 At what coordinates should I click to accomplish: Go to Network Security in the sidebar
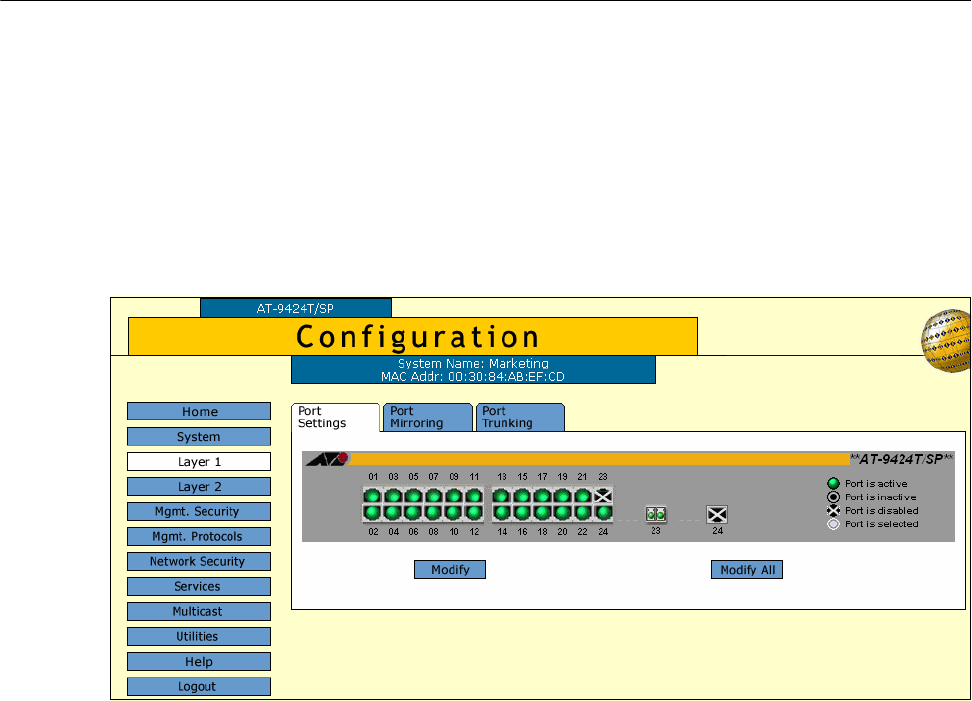[199, 562]
